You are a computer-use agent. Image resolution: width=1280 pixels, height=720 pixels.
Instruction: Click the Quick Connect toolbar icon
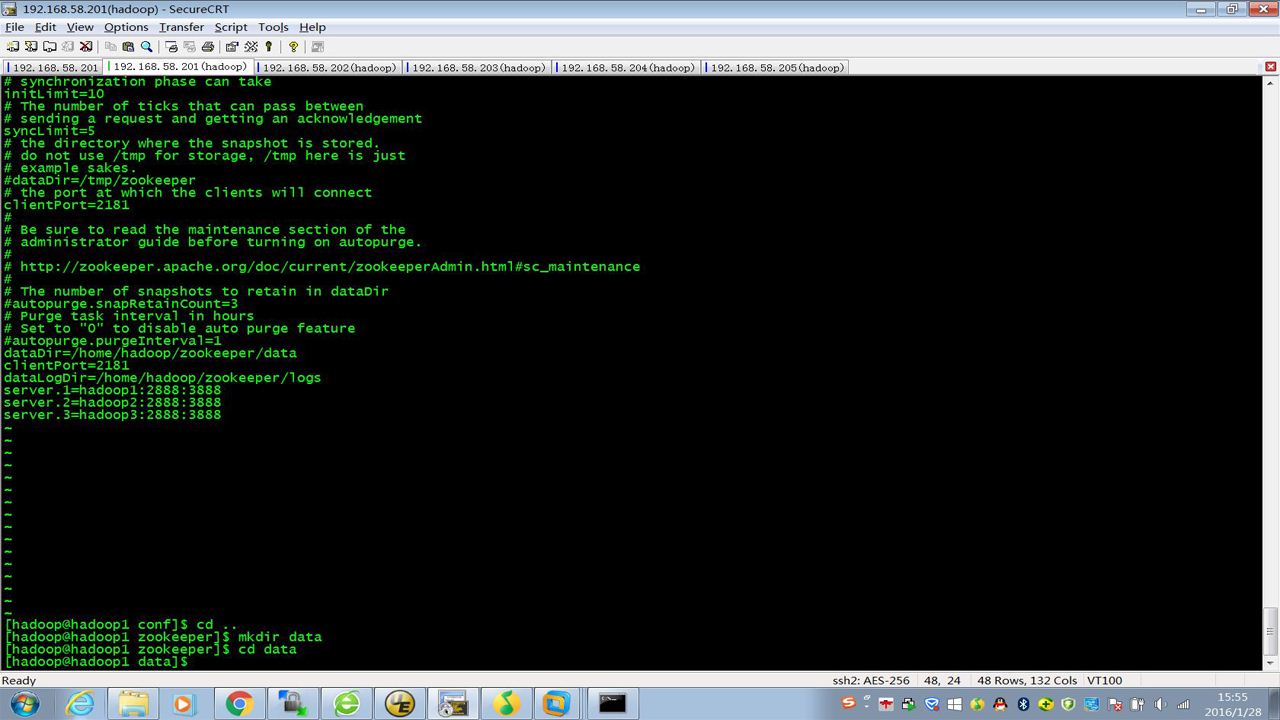click(31, 46)
